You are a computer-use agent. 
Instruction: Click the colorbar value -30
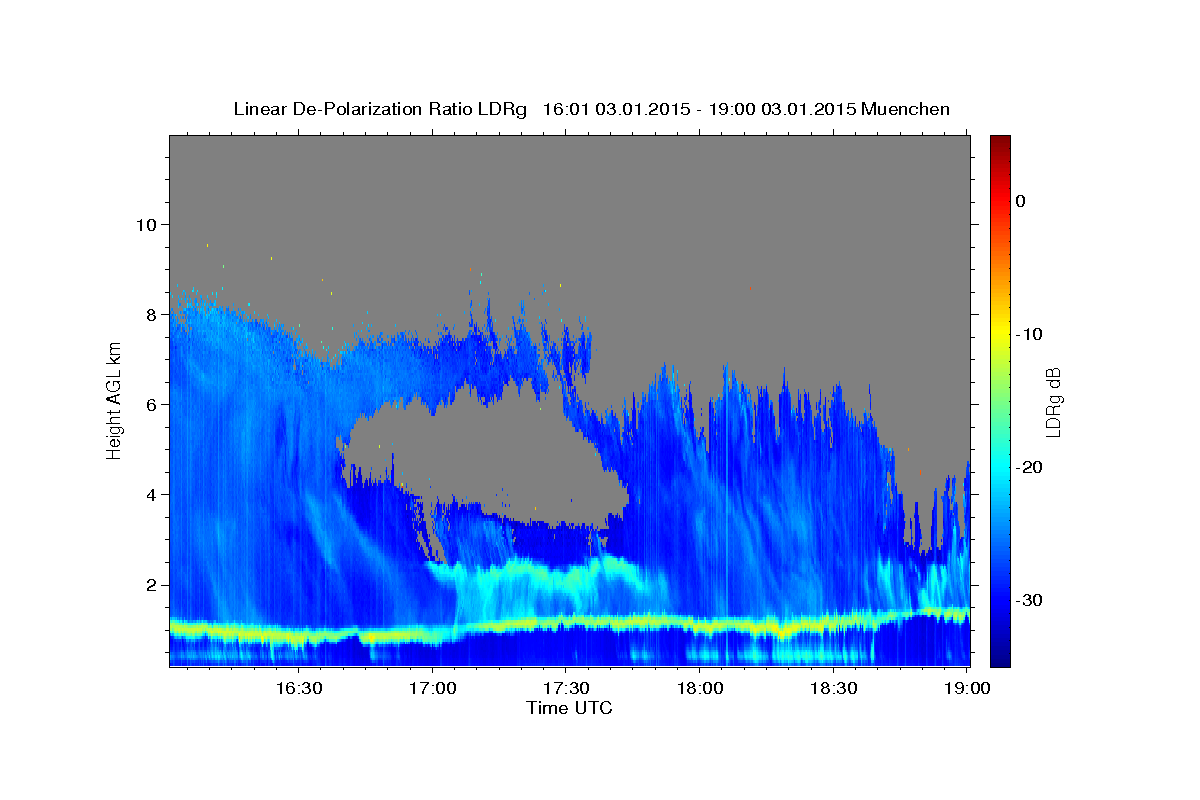[1027, 600]
